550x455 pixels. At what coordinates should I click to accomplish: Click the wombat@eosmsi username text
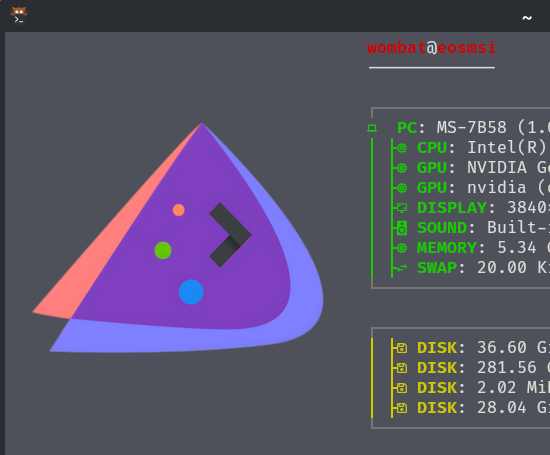(x=431, y=48)
